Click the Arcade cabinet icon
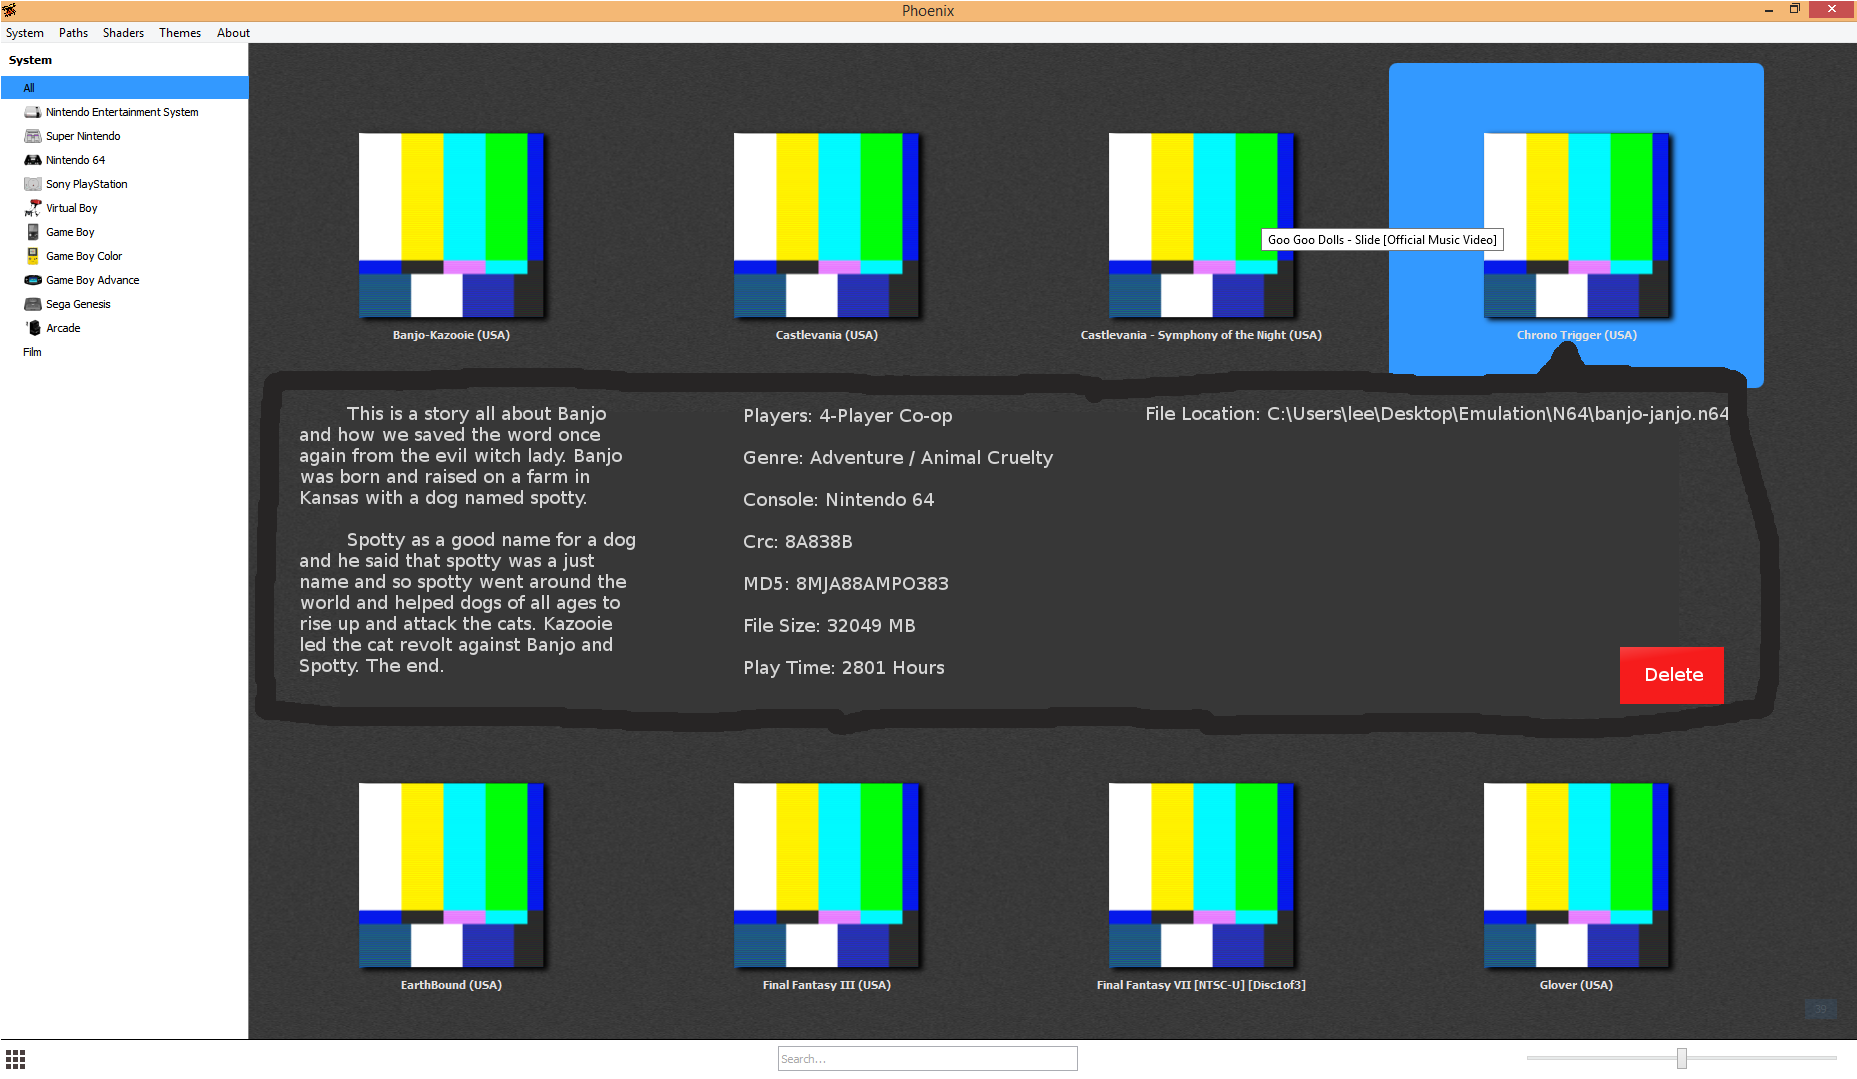This screenshot has width=1857, height=1079. click(x=33, y=328)
